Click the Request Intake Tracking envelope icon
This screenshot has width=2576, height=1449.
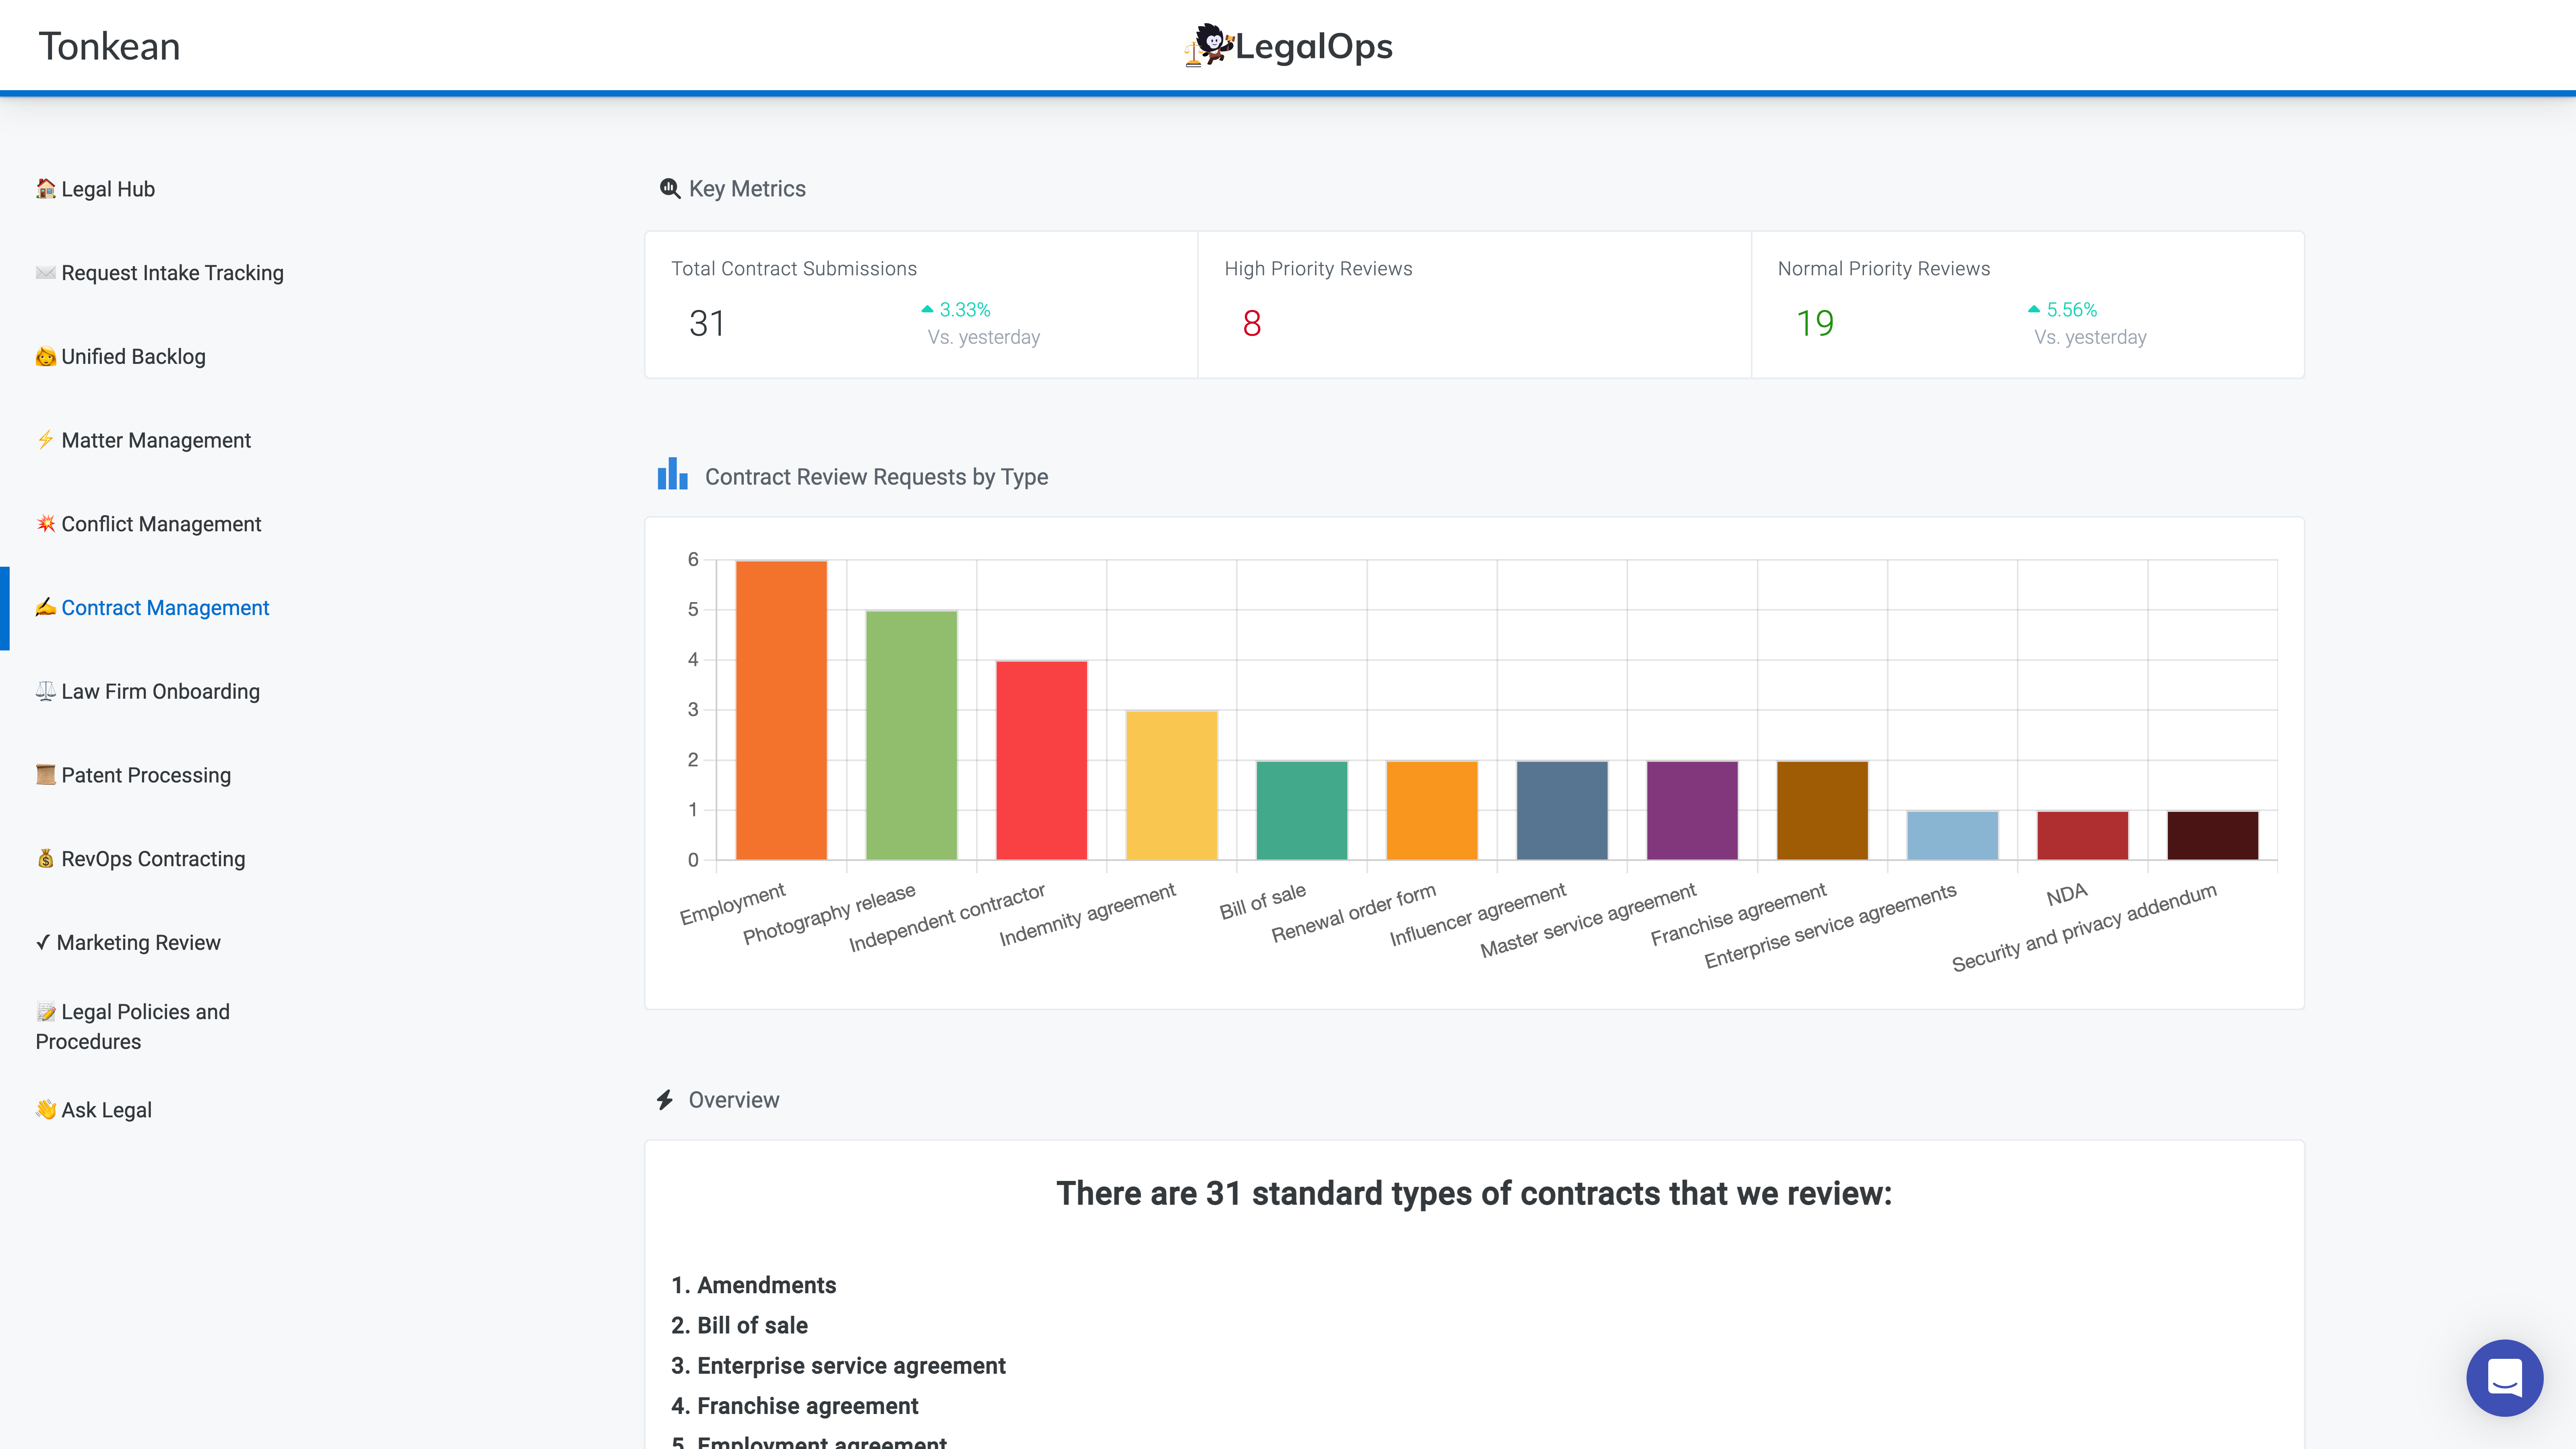tap(45, 272)
